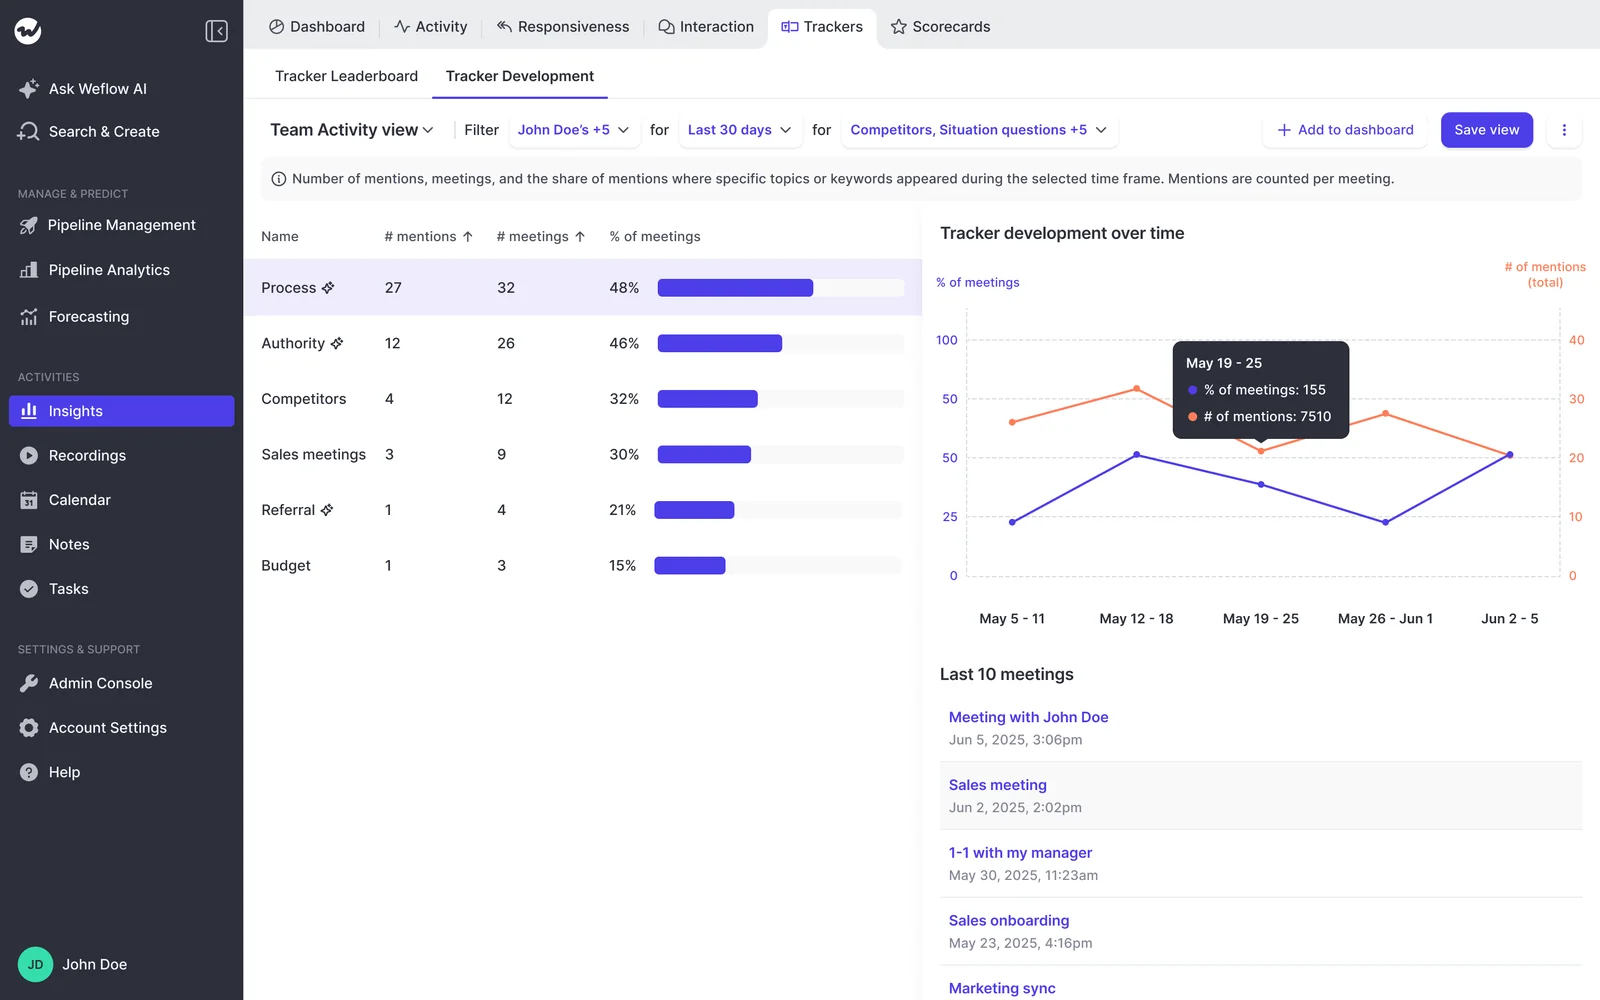The height and width of the screenshot is (1000, 1600).
Task: Click the JD user avatar
Action: [35, 965]
